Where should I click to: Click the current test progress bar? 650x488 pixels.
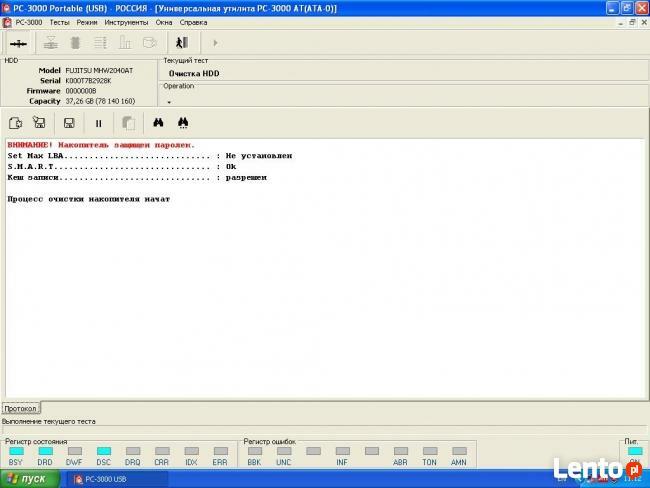pyautogui.click(x=325, y=430)
